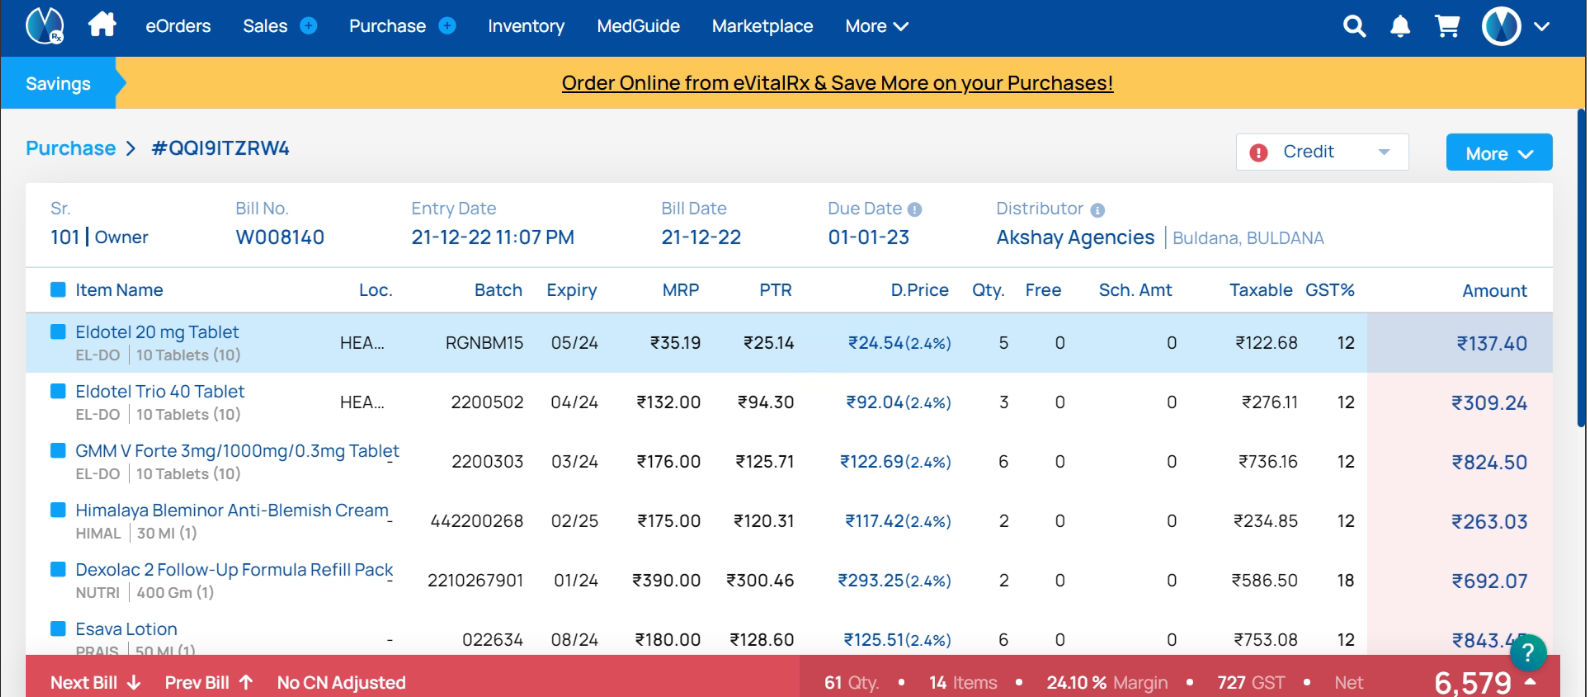Open the search magnifier icon
The width and height of the screenshot is (1587, 697).
coord(1354,26)
